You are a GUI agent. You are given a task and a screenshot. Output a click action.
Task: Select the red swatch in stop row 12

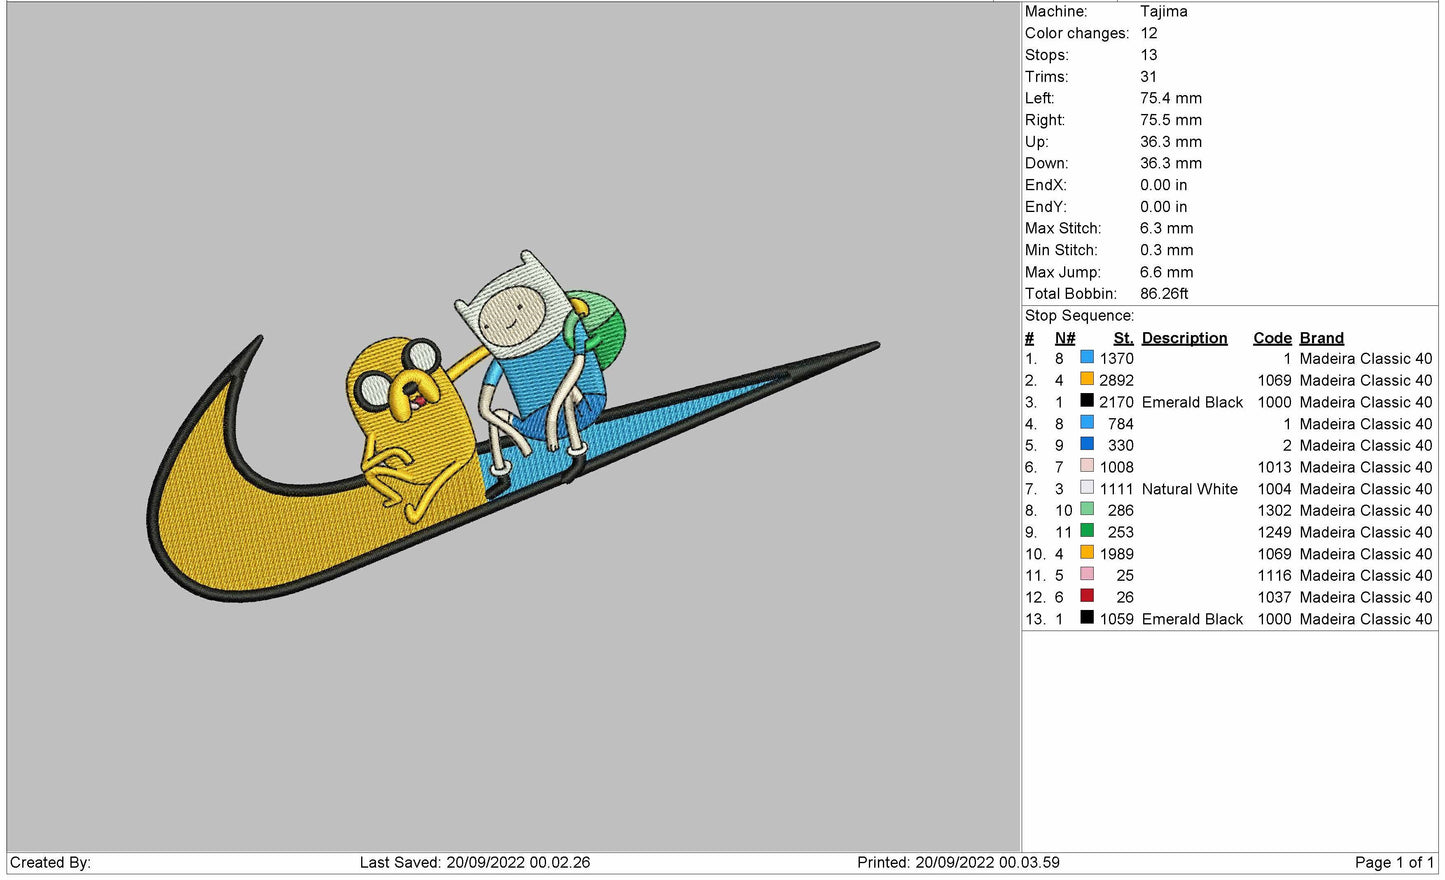coord(1086,597)
